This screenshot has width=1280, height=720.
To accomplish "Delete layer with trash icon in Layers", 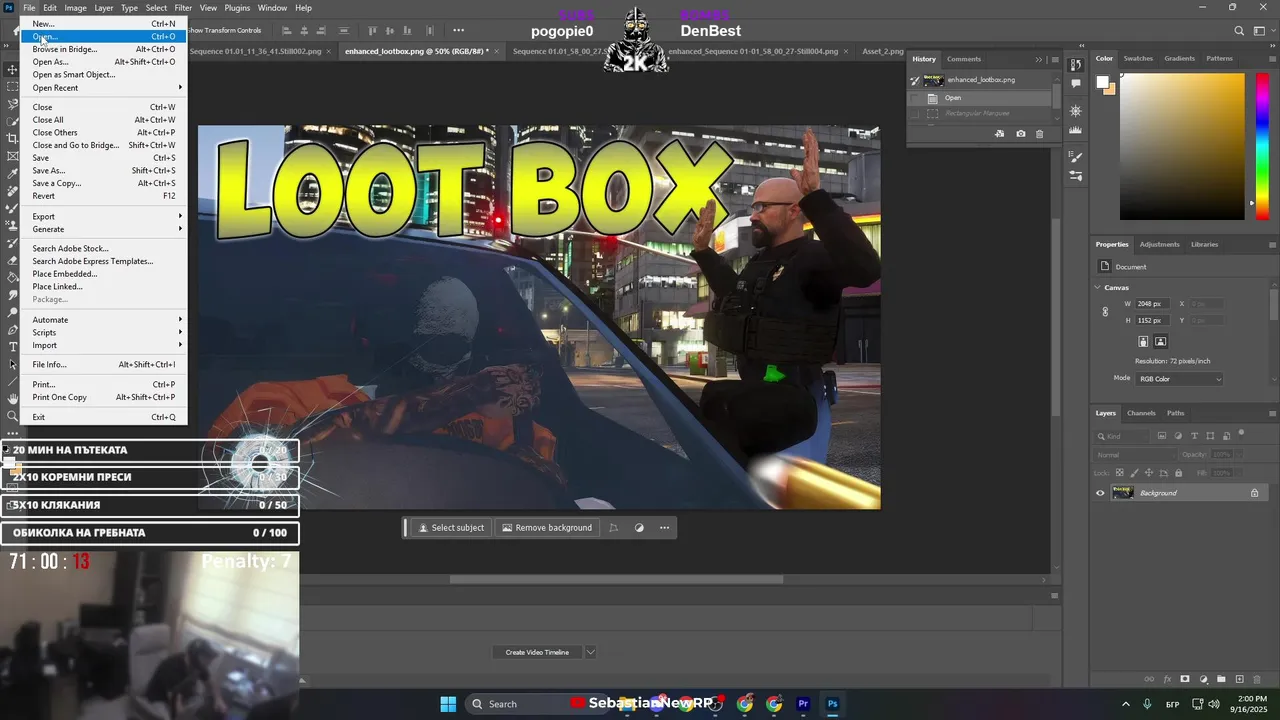I will pos(1258,680).
